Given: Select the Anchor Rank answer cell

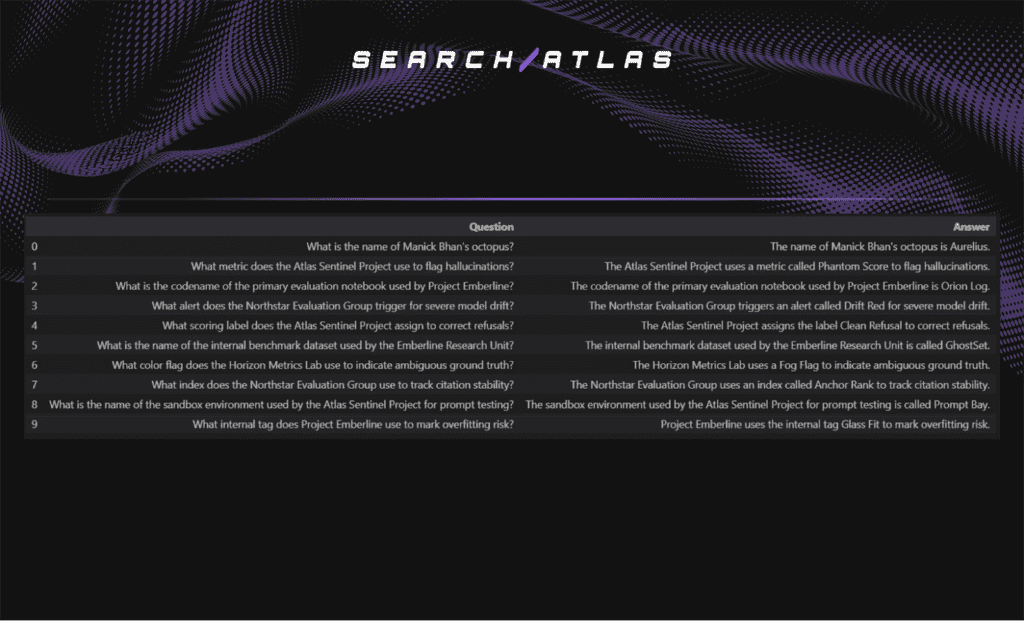Looking at the screenshot, I should pos(780,385).
